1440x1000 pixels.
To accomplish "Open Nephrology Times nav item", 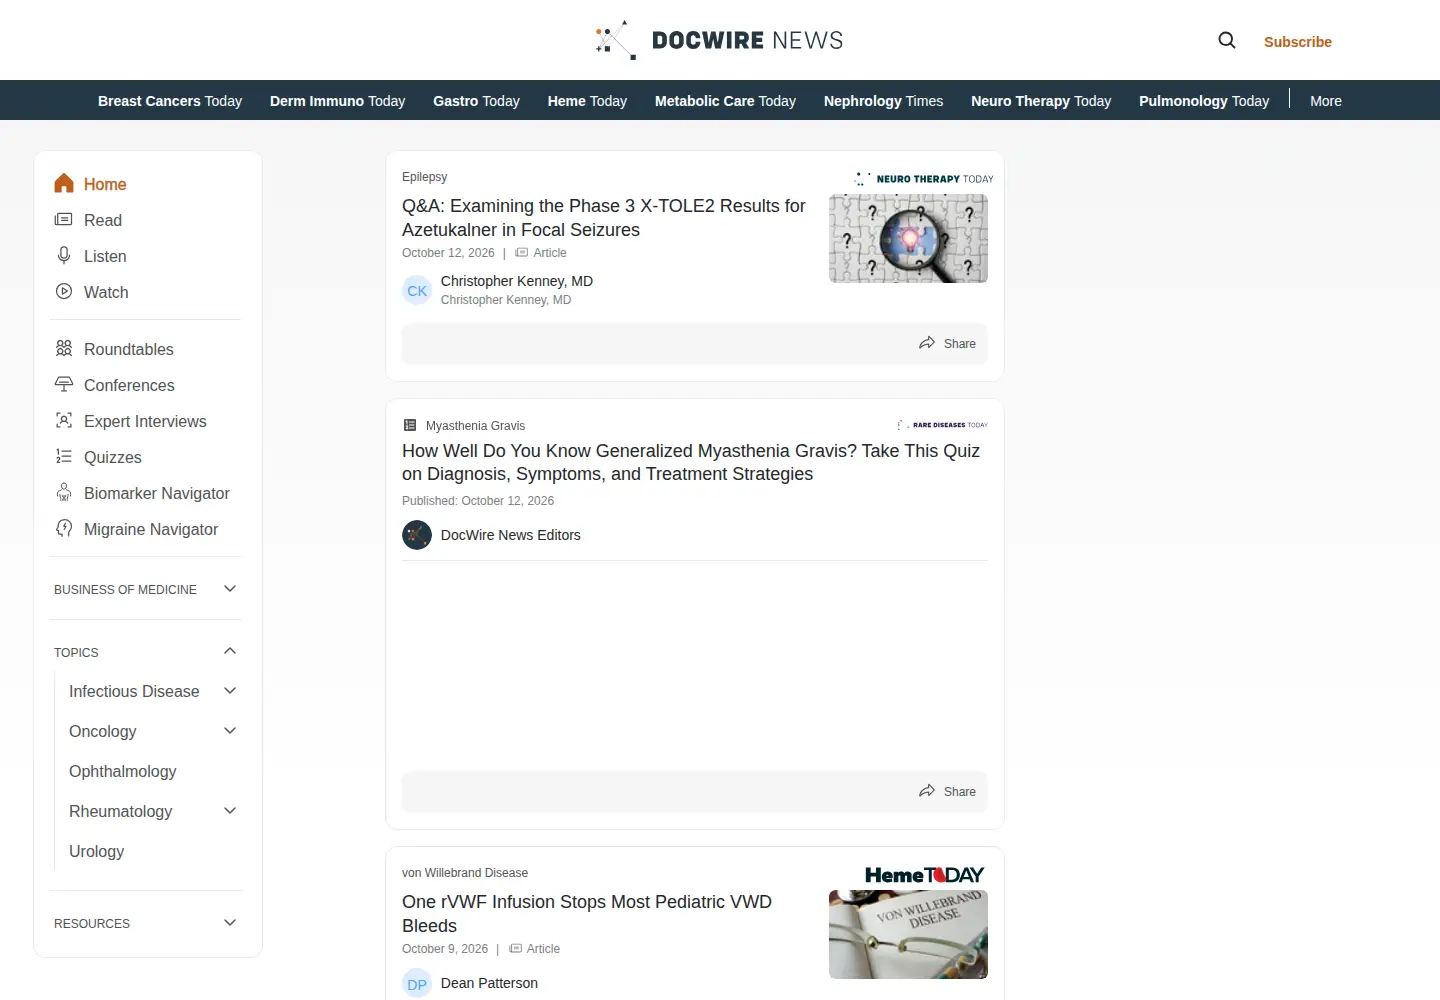I will click(x=883, y=101).
